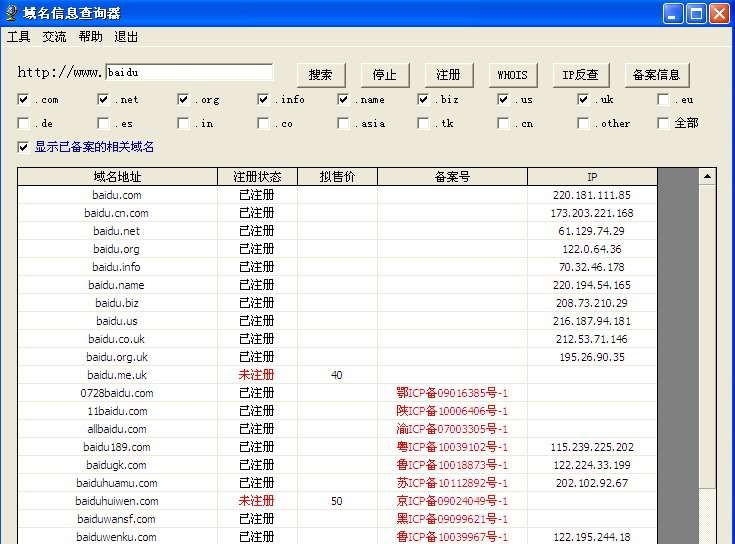The height and width of the screenshot is (544, 735).
Task: Check the .de checkbox
Action: point(23,123)
